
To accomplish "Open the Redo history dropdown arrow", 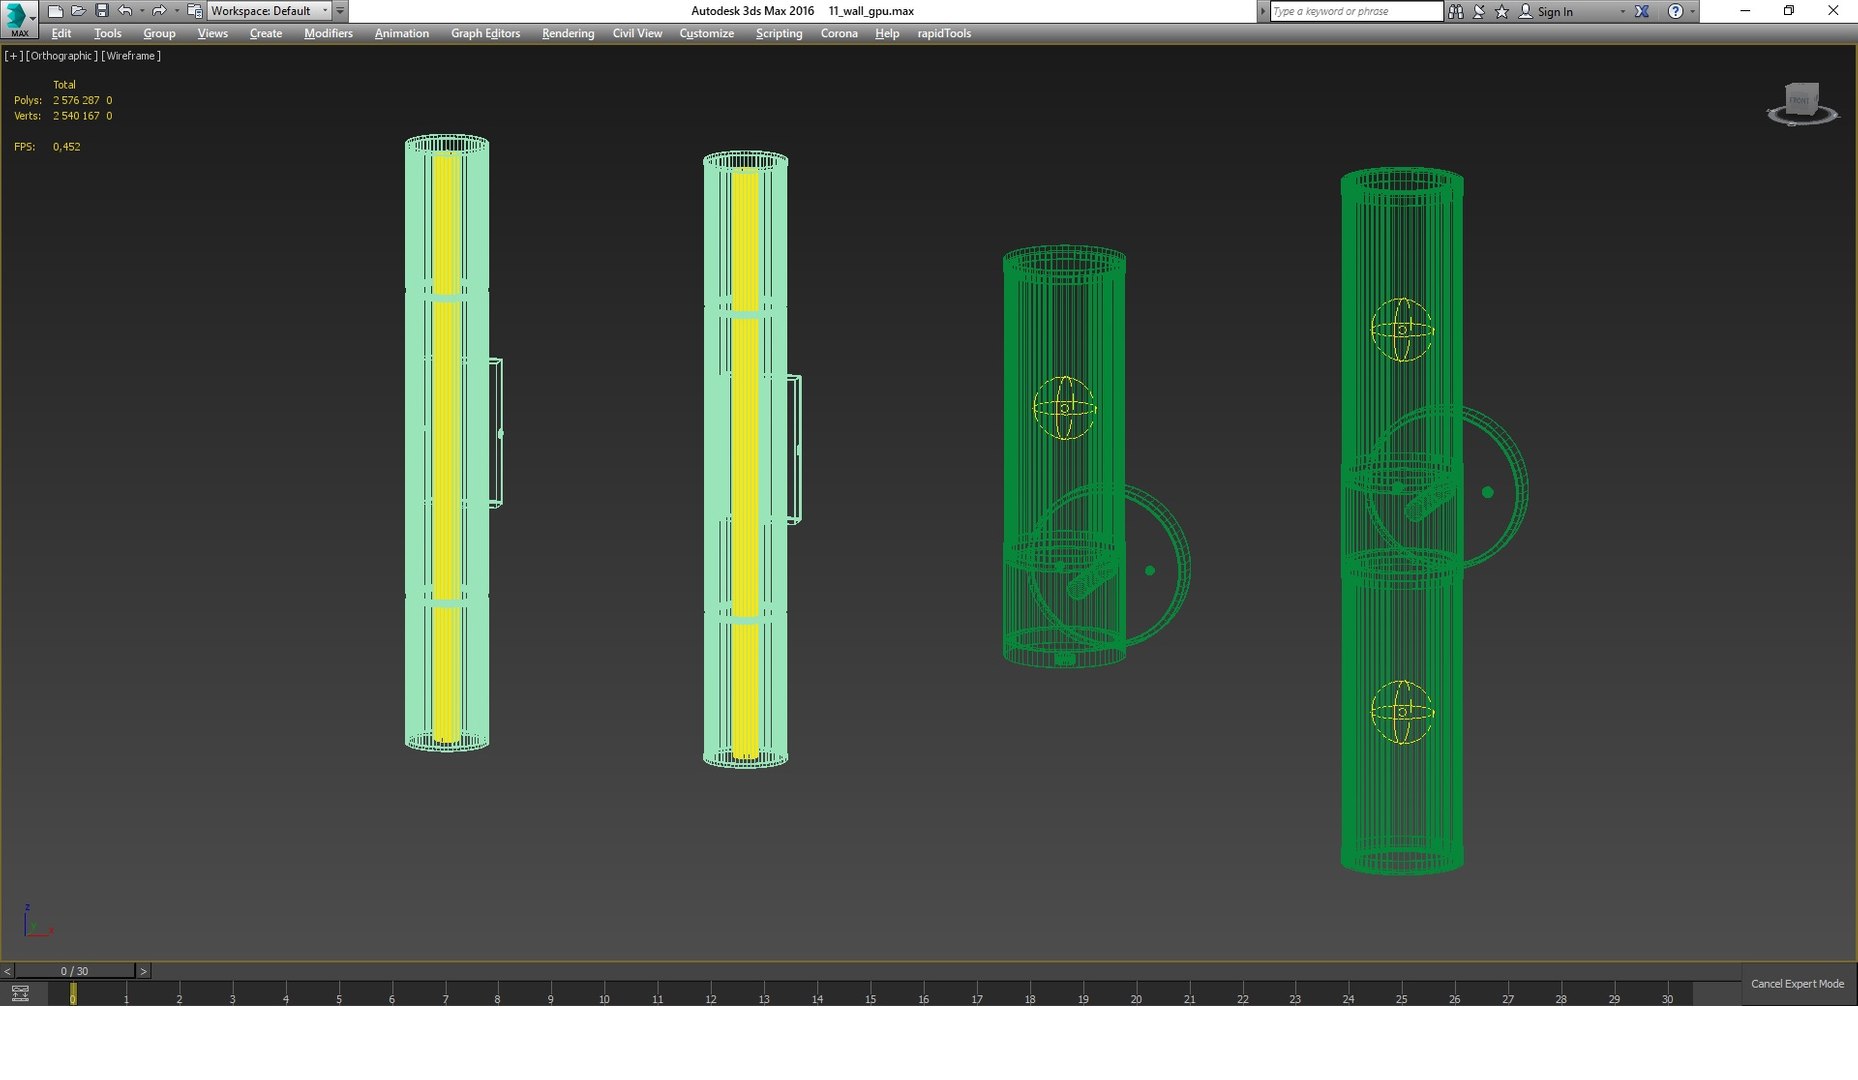I will [x=176, y=11].
